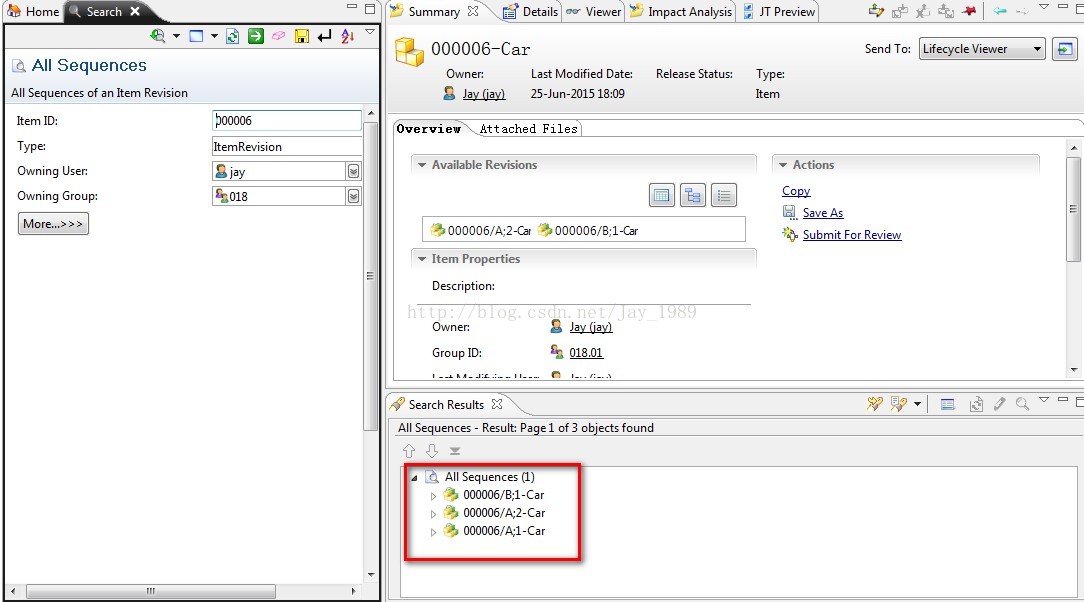
Task: Select revision 000006/B;1-Car in Available Revisions
Action: point(588,230)
